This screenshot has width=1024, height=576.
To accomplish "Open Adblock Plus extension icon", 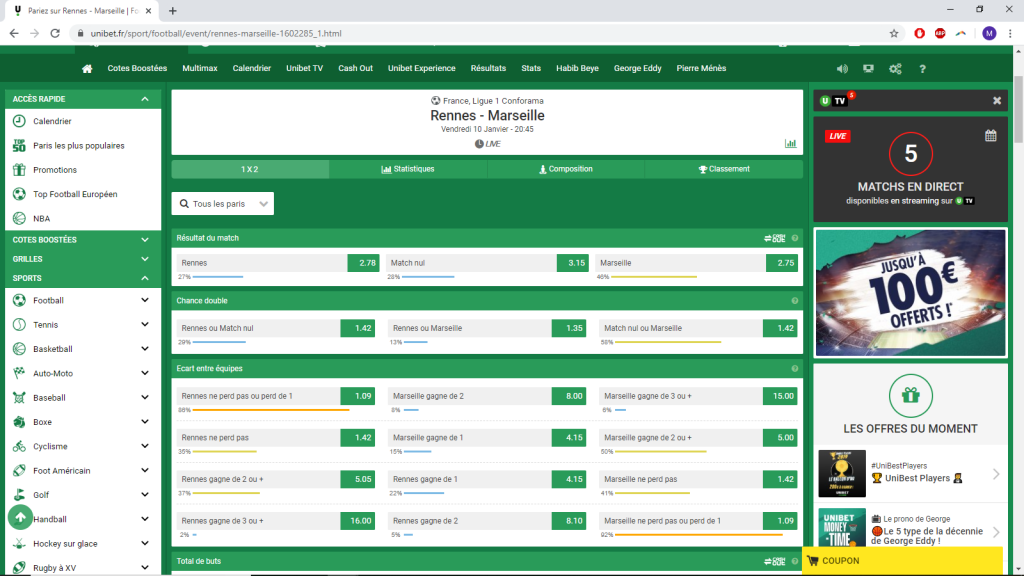I will [x=940, y=33].
